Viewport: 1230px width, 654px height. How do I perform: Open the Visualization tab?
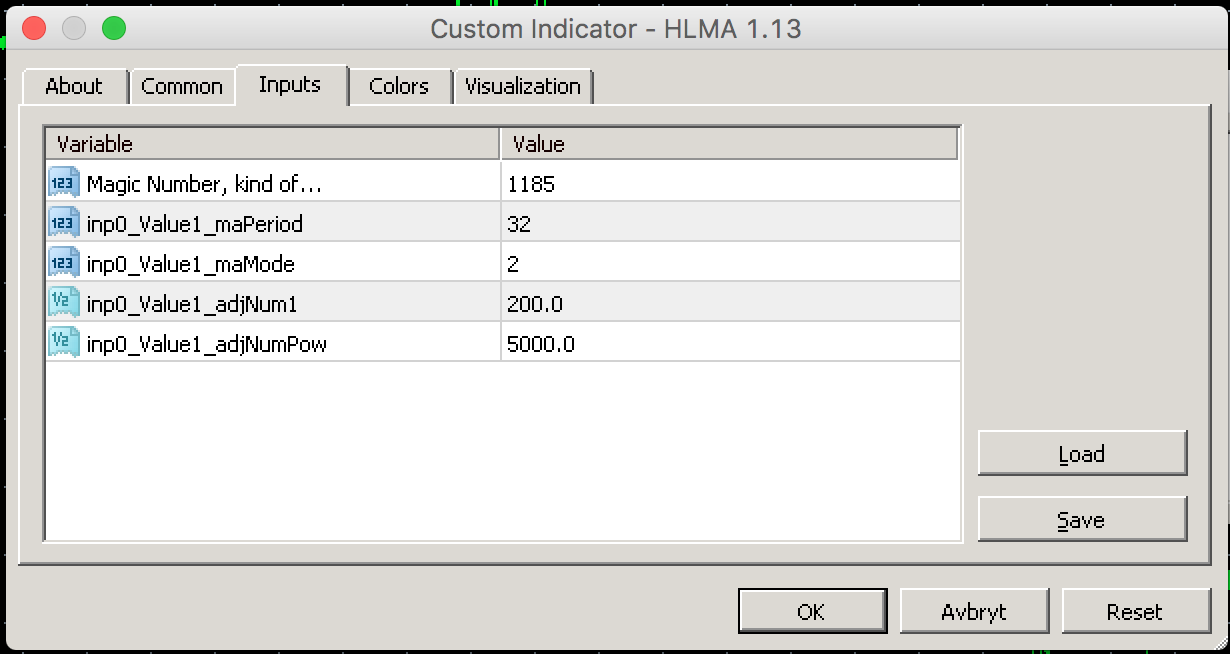click(x=523, y=86)
